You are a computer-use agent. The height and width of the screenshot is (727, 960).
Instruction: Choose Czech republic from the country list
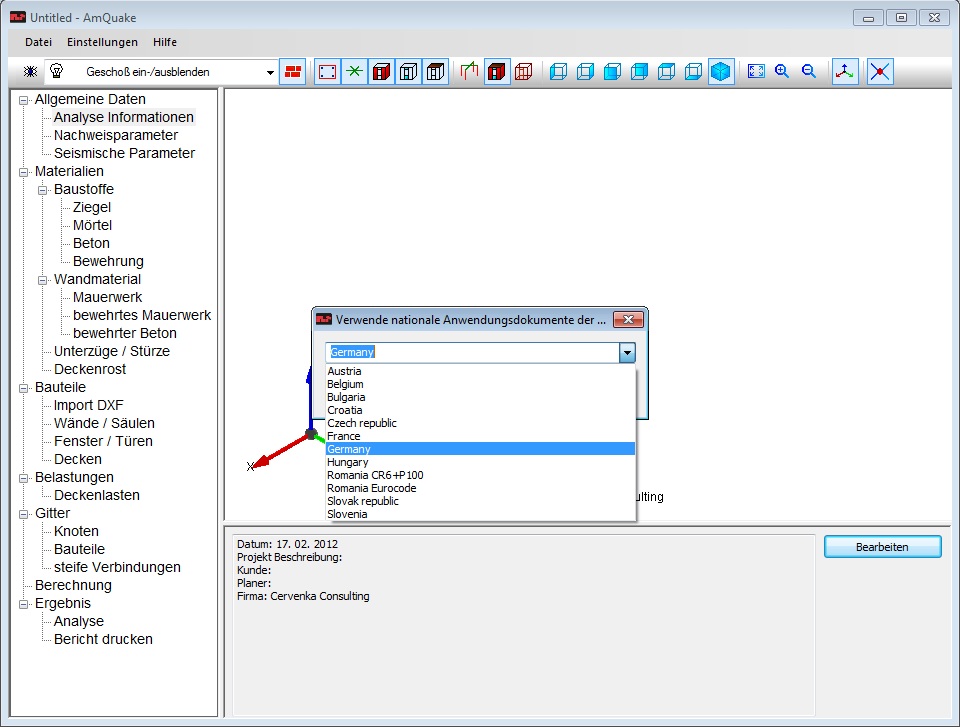[x=481, y=423]
